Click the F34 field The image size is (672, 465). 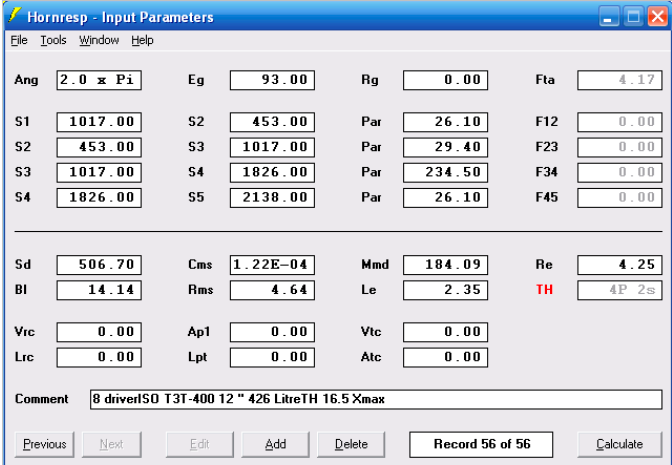(619, 172)
